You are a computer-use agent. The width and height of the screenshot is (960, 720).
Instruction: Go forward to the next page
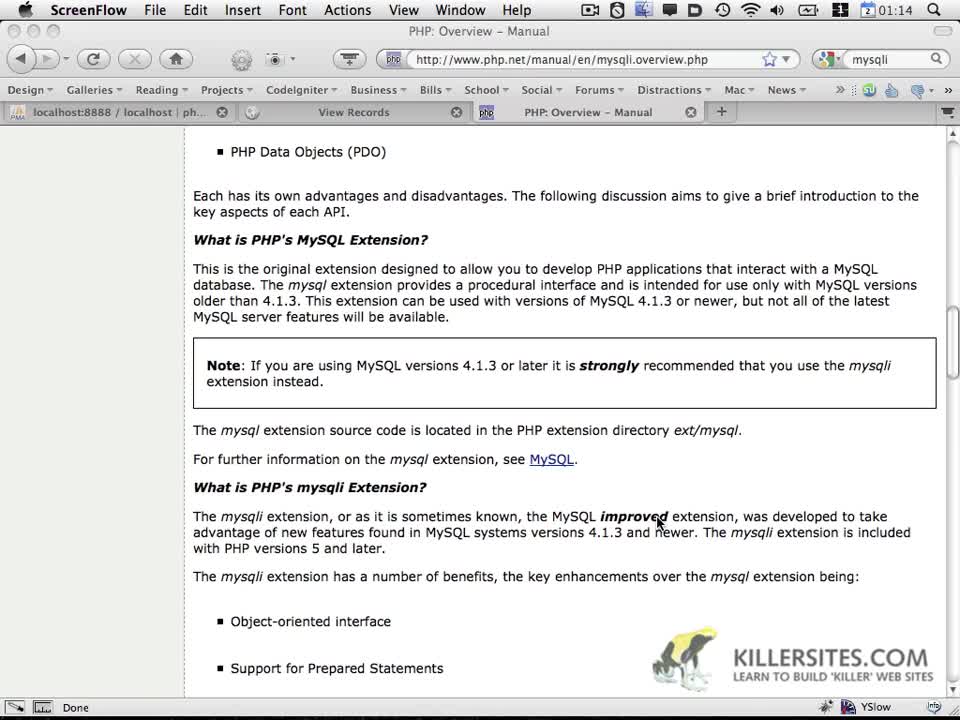[x=47, y=59]
